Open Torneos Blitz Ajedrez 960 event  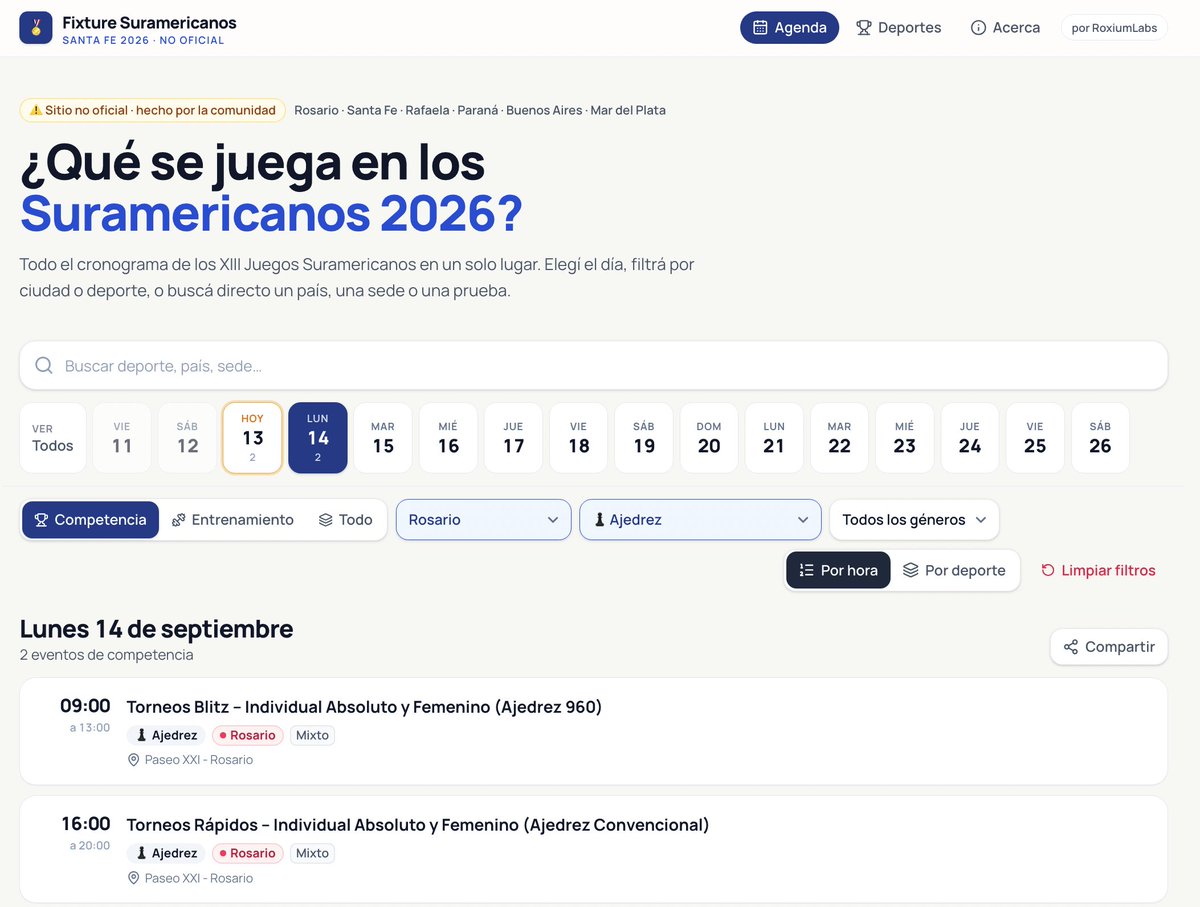[593, 731]
